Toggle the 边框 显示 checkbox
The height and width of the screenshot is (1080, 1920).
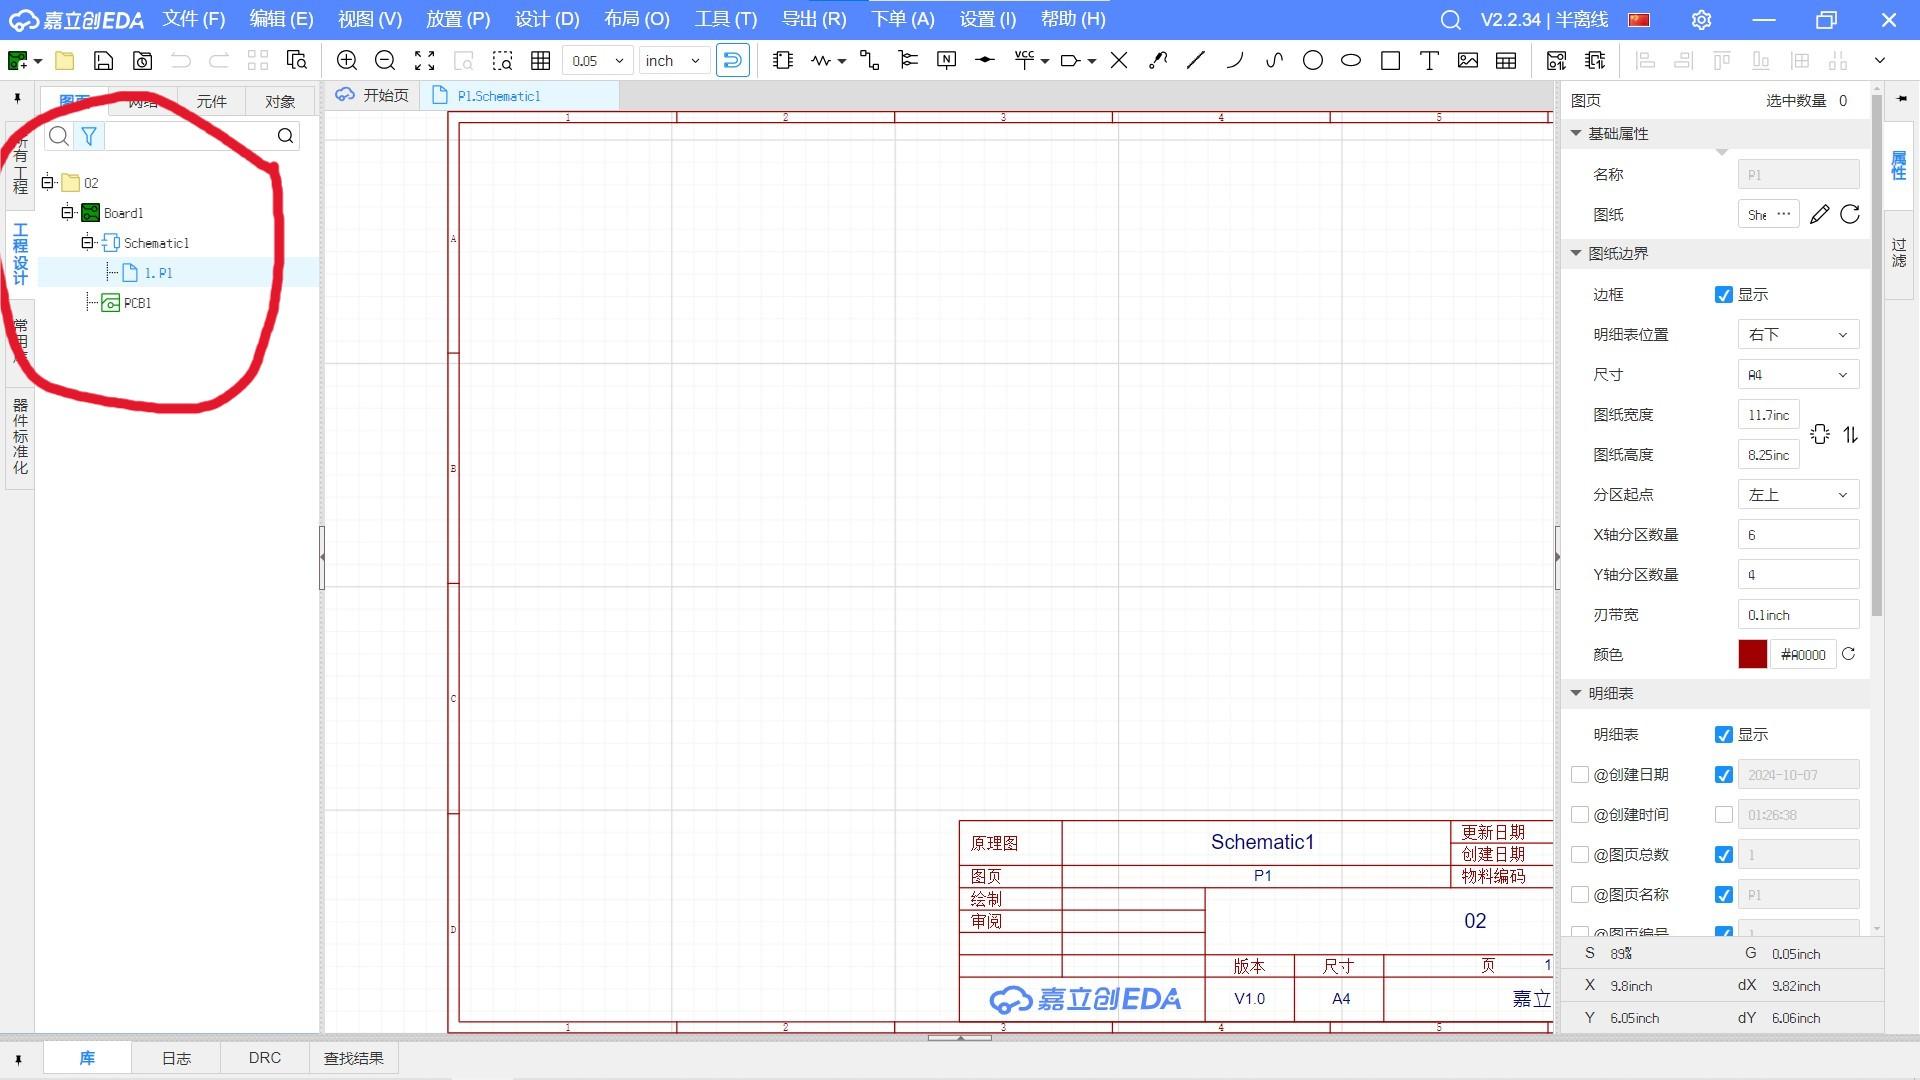tap(1723, 295)
